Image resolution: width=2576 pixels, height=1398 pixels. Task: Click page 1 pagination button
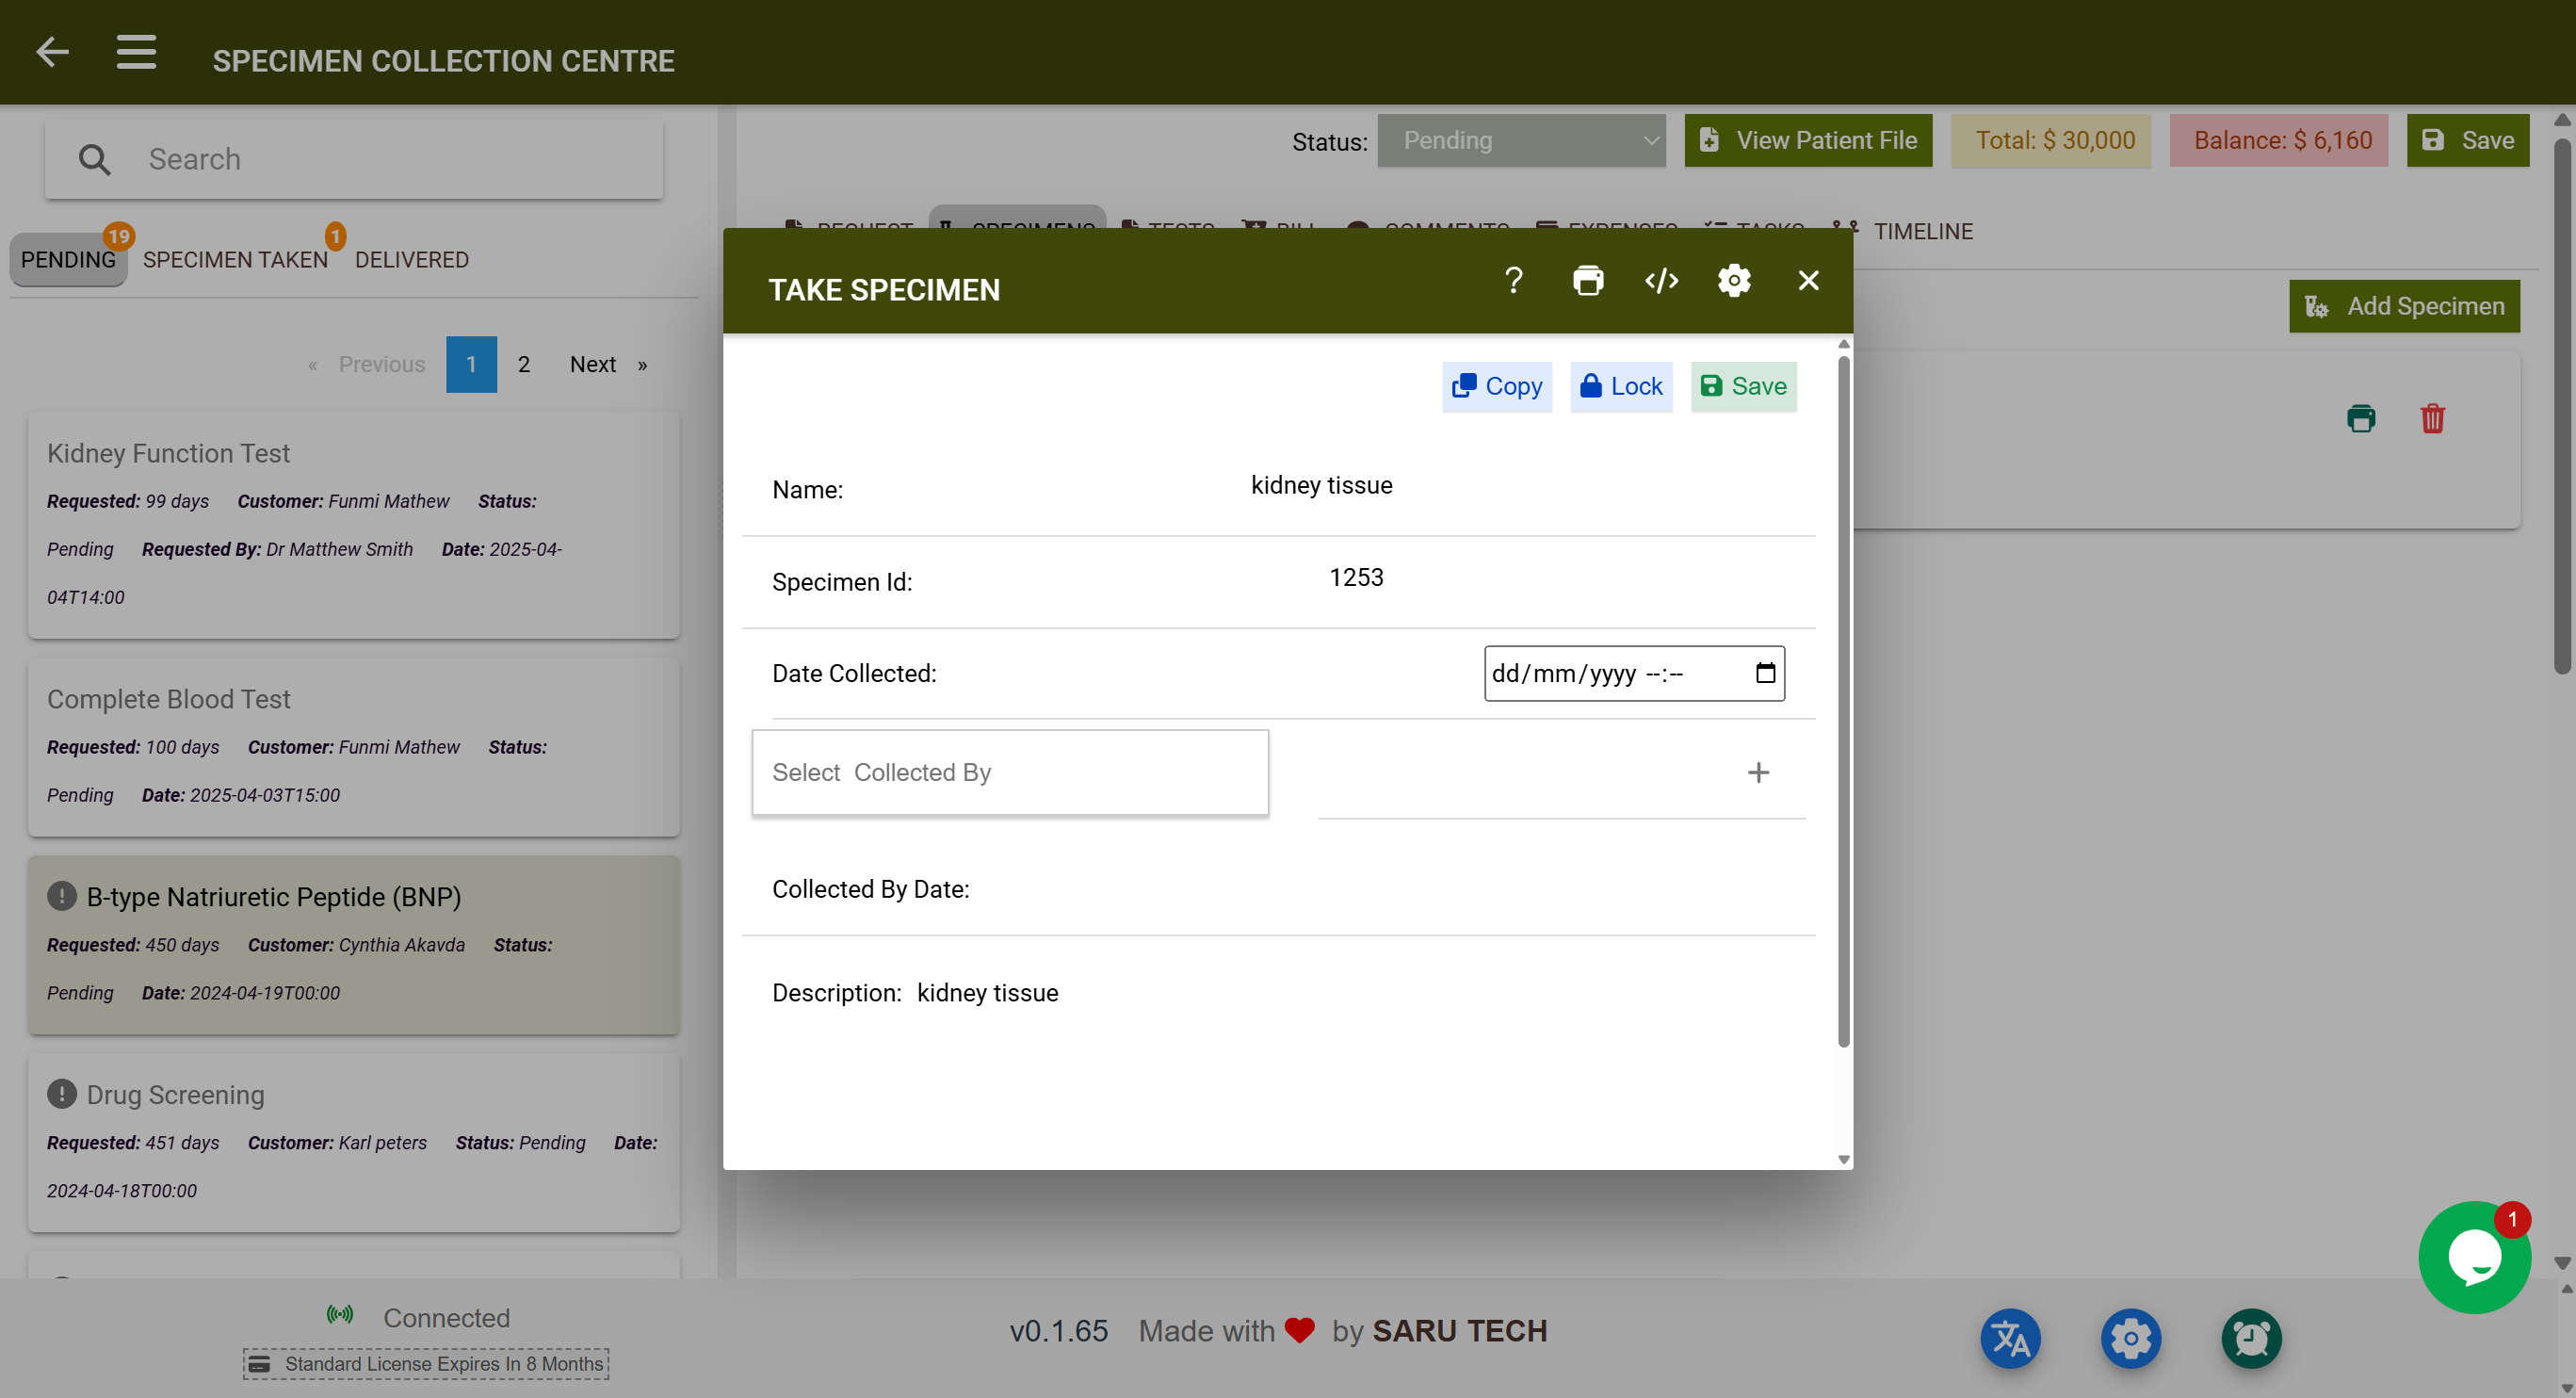[x=471, y=365]
